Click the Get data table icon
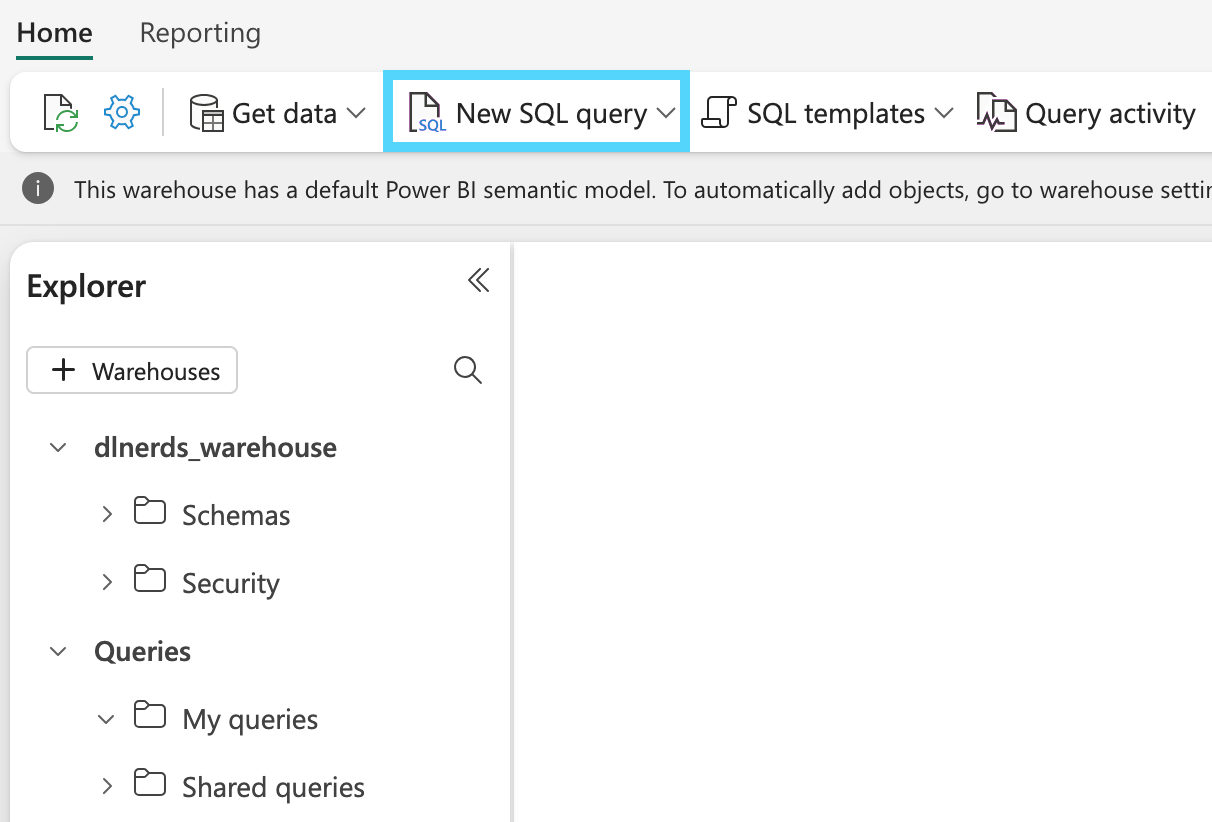 click(x=207, y=113)
